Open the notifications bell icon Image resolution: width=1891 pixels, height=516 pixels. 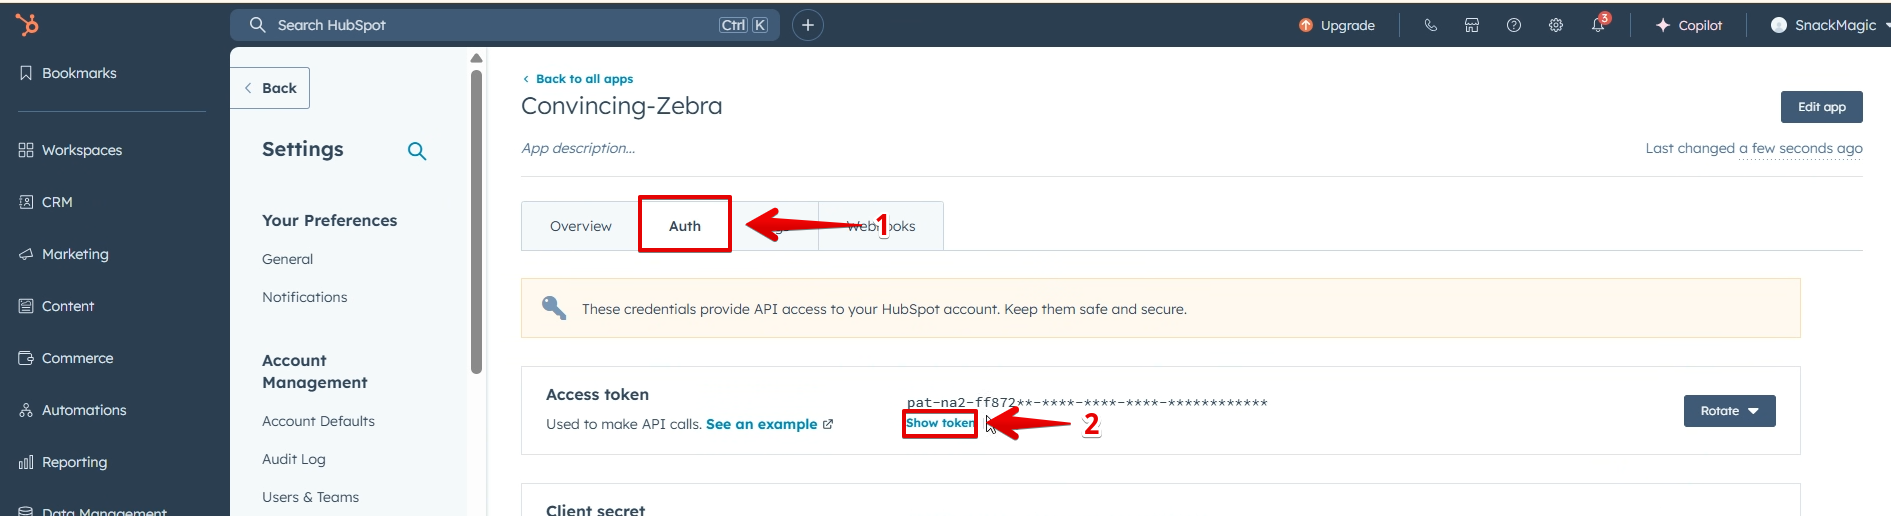click(1598, 25)
